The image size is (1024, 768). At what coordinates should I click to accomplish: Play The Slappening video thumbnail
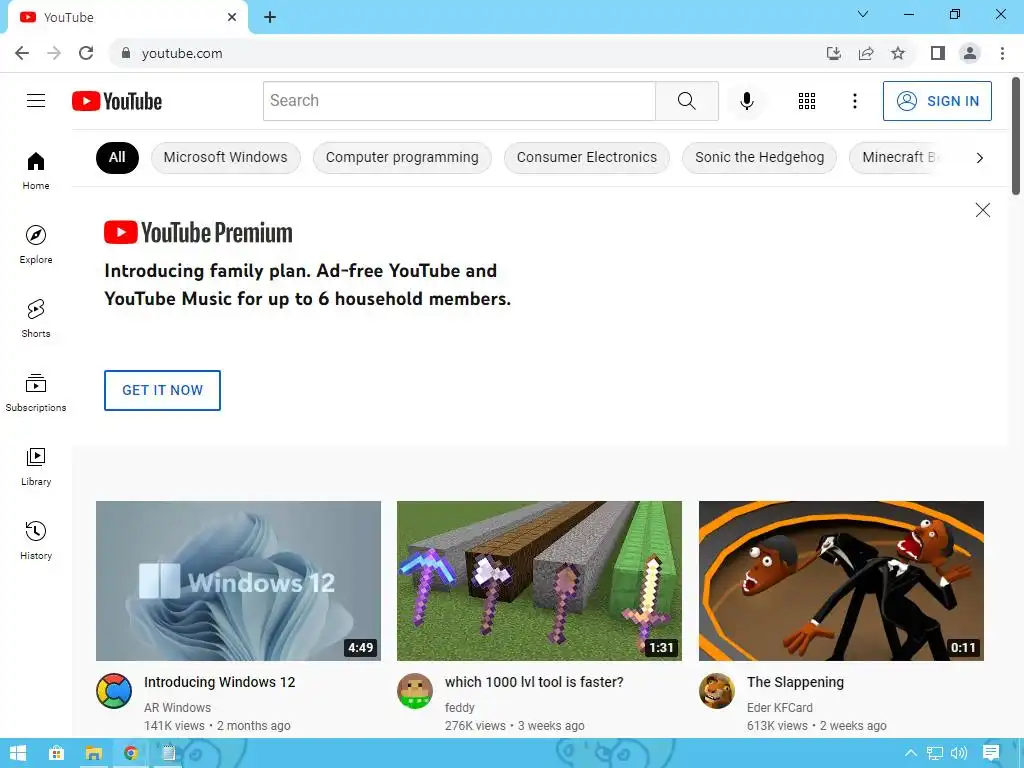pos(841,581)
